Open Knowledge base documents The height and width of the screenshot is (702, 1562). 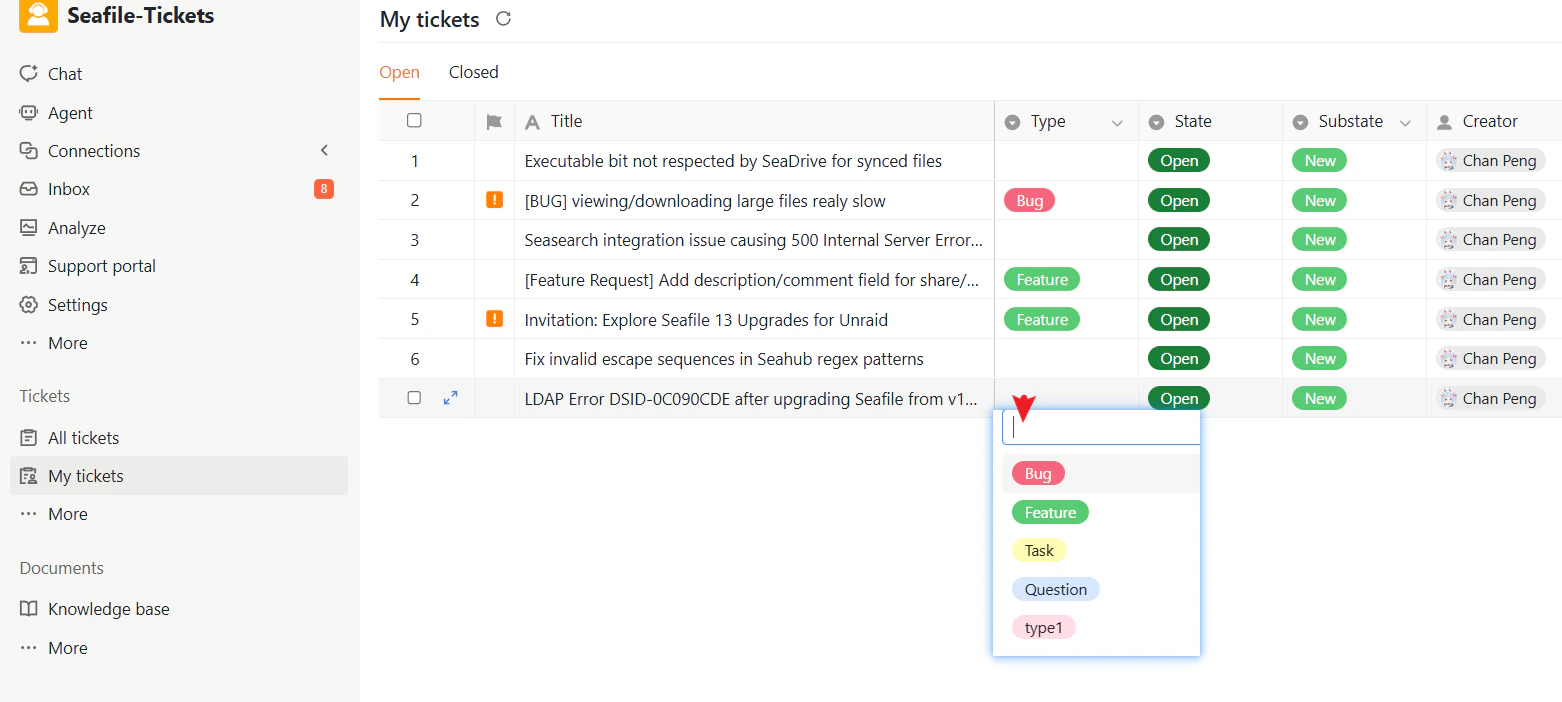[x=109, y=609]
